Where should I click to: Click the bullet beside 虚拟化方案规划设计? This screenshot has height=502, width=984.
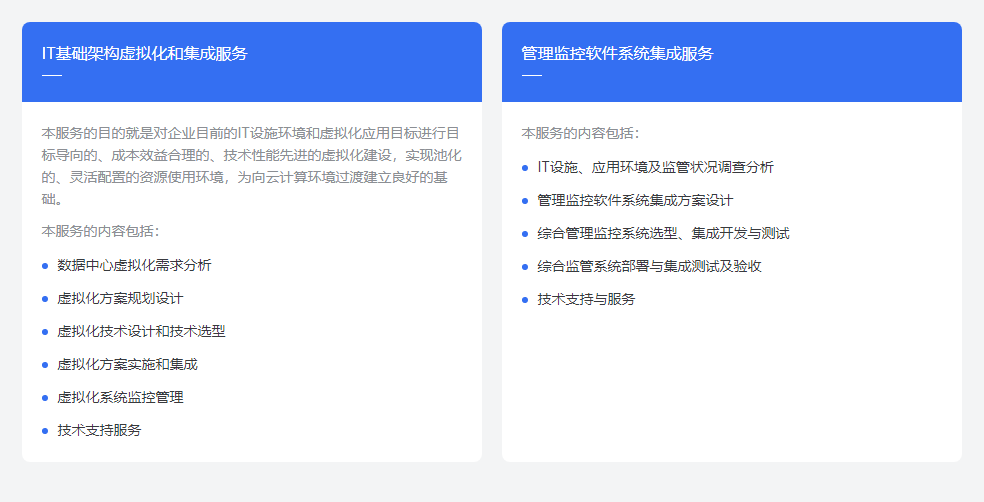(x=45, y=299)
